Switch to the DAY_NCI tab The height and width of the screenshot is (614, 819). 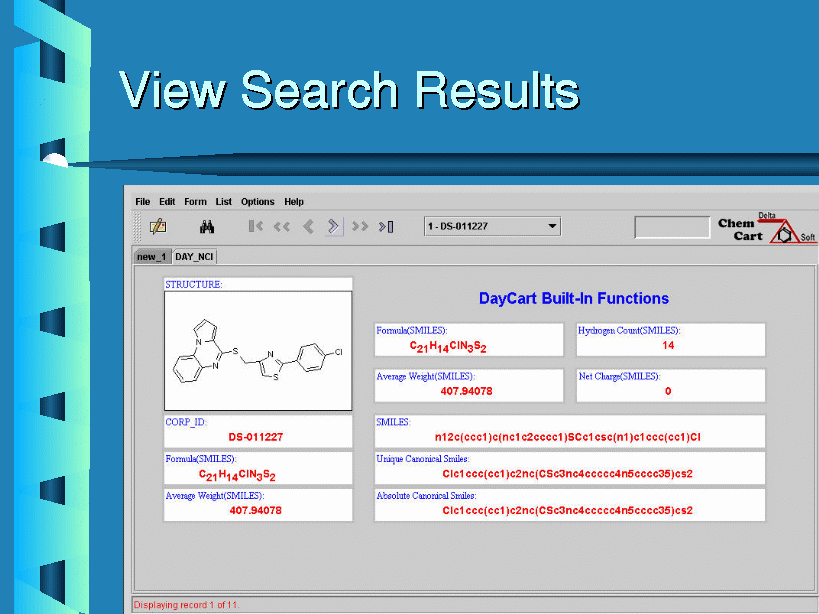(x=194, y=256)
